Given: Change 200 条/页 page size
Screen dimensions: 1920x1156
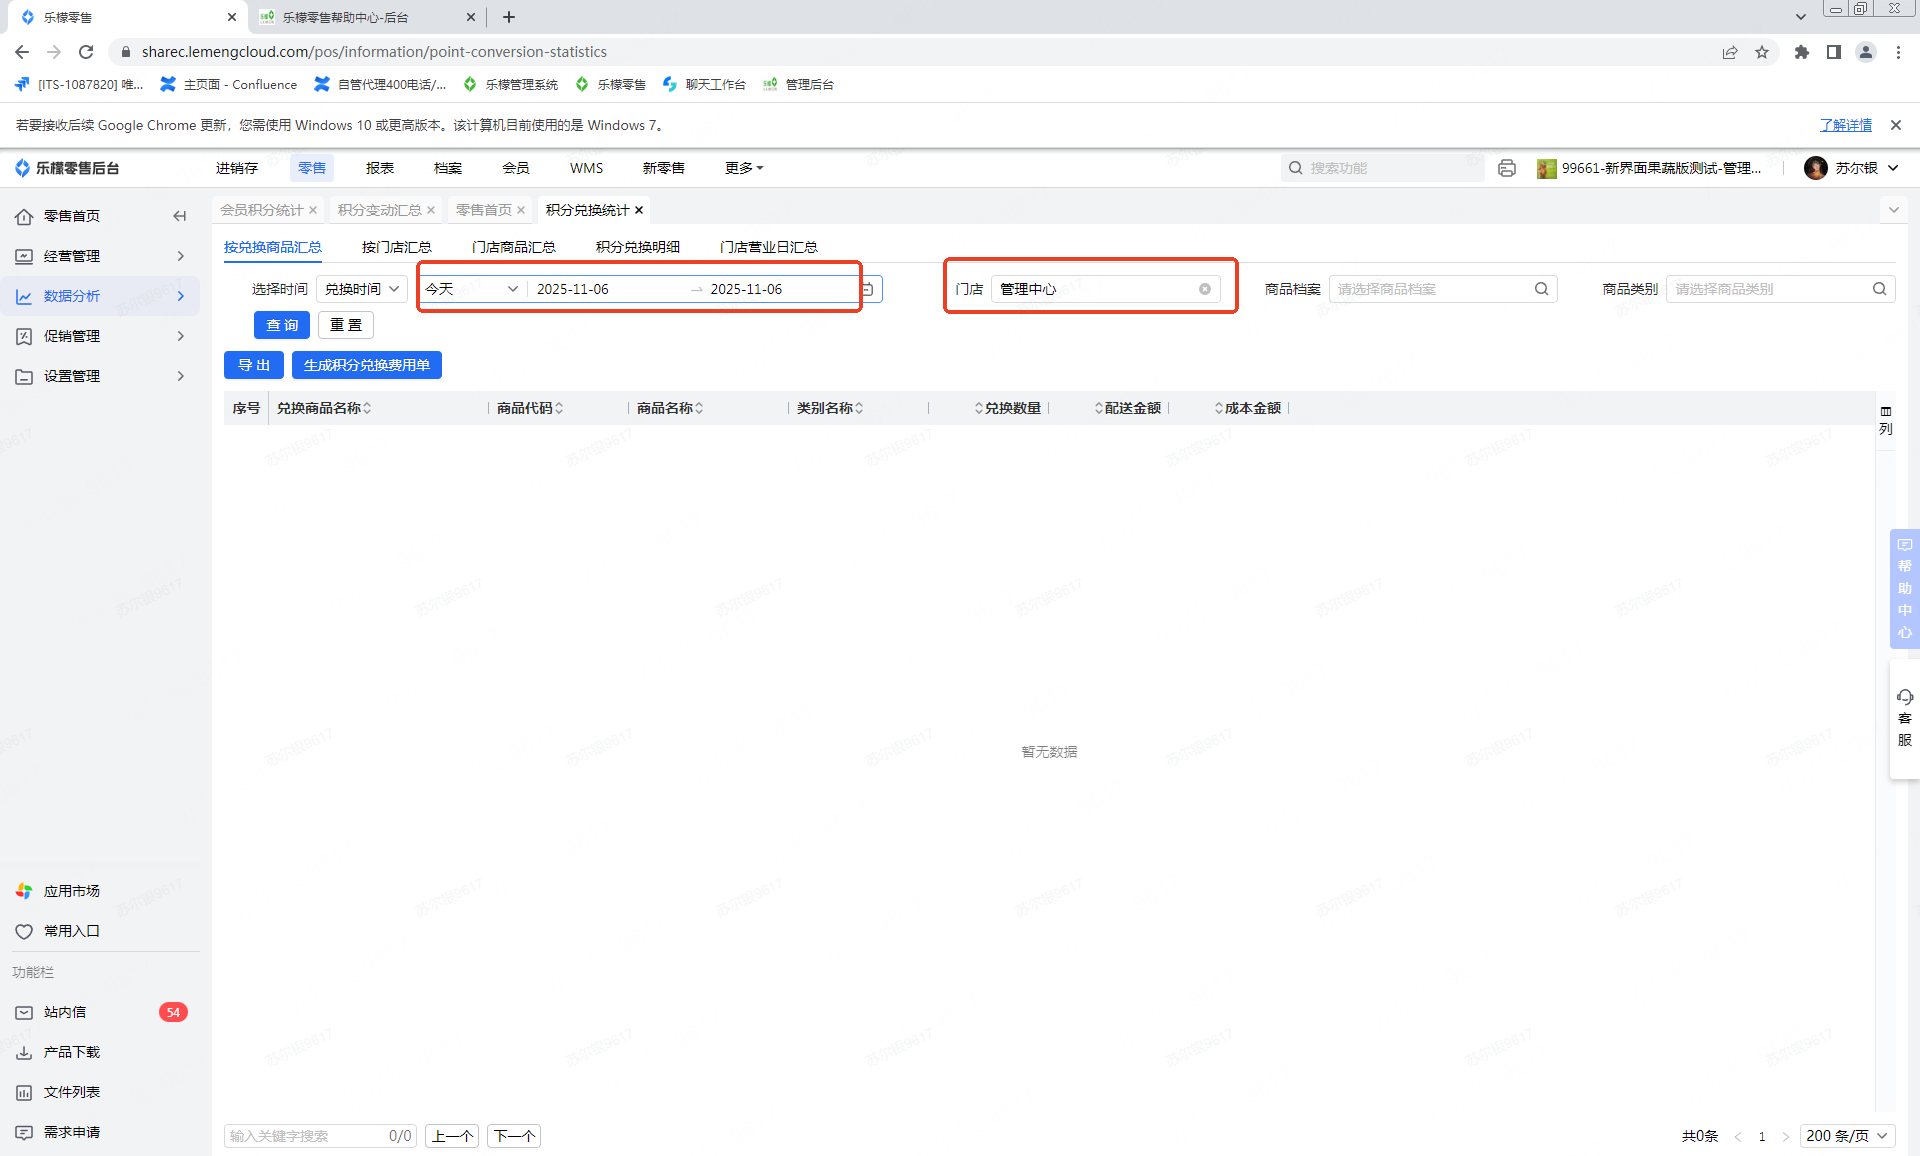Looking at the screenshot, I should point(1846,1136).
